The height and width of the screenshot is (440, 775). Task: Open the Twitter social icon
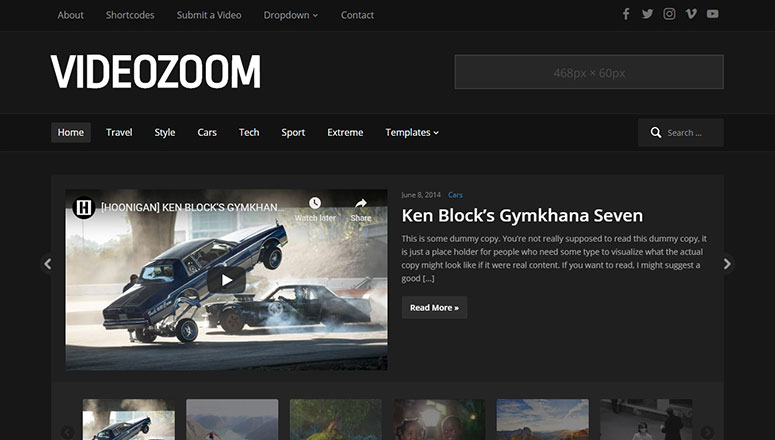[x=647, y=14]
